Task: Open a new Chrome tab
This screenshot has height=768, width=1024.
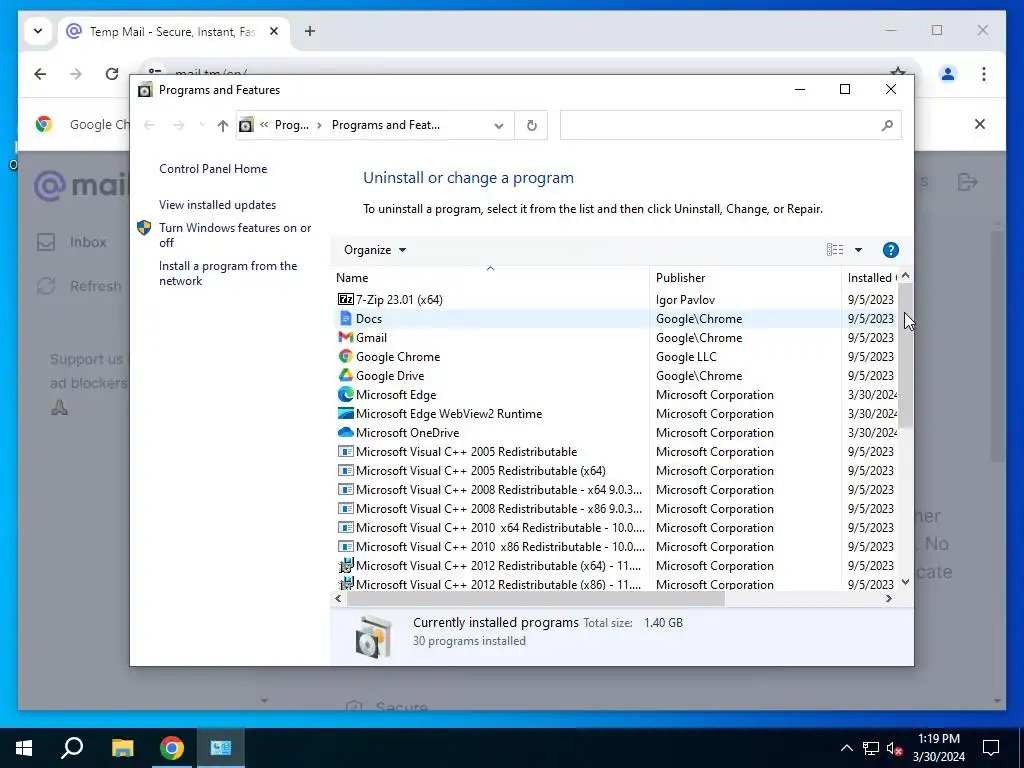Action: pyautogui.click(x=310, y=31)
